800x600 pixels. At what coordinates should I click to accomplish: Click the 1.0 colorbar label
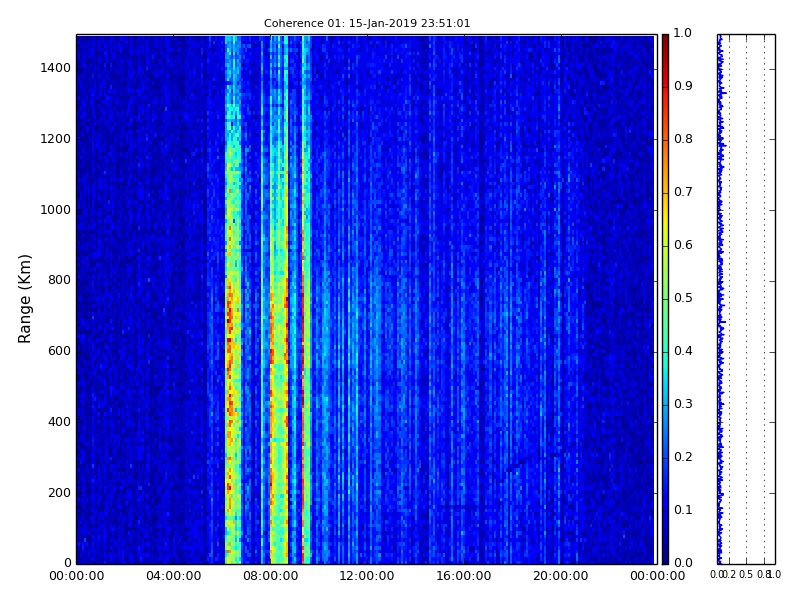pyautogui.click(x=683, y=33)
